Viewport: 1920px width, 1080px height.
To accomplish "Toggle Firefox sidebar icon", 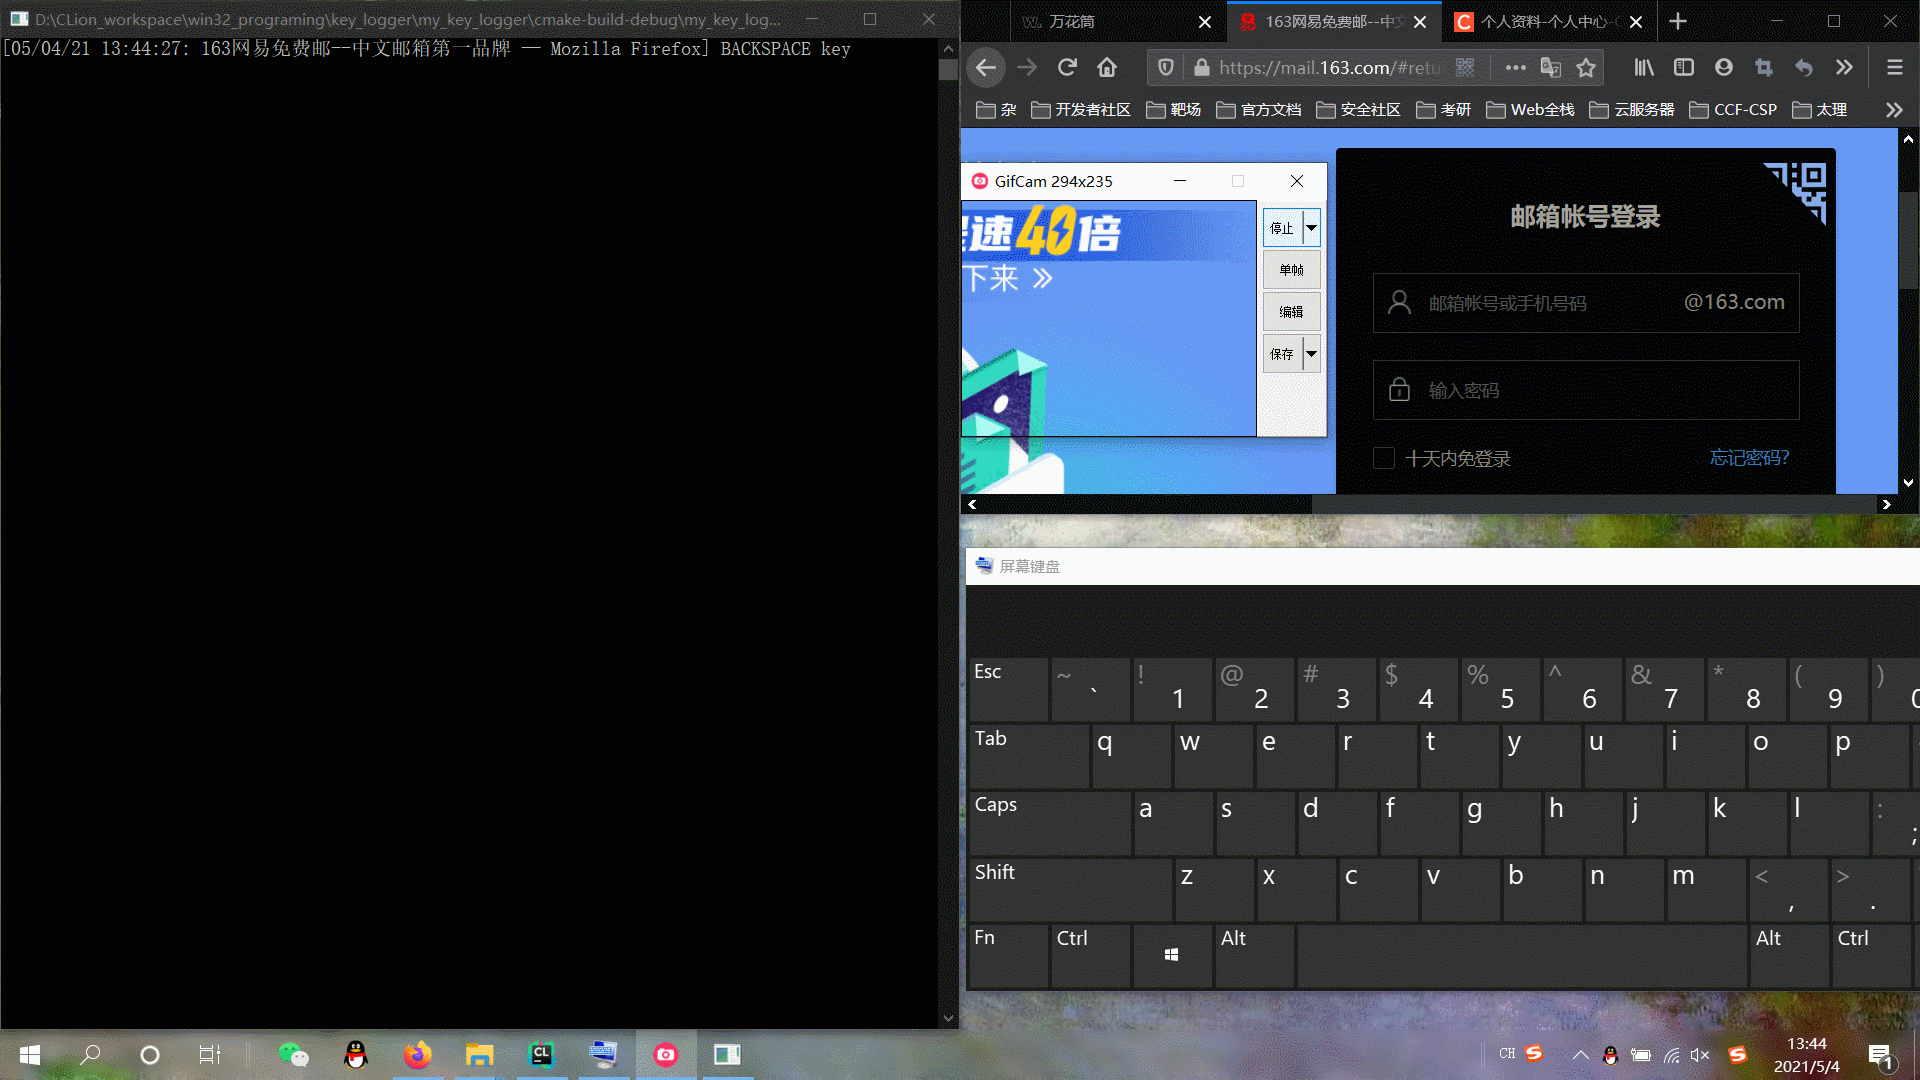I will click(1684, 67).
